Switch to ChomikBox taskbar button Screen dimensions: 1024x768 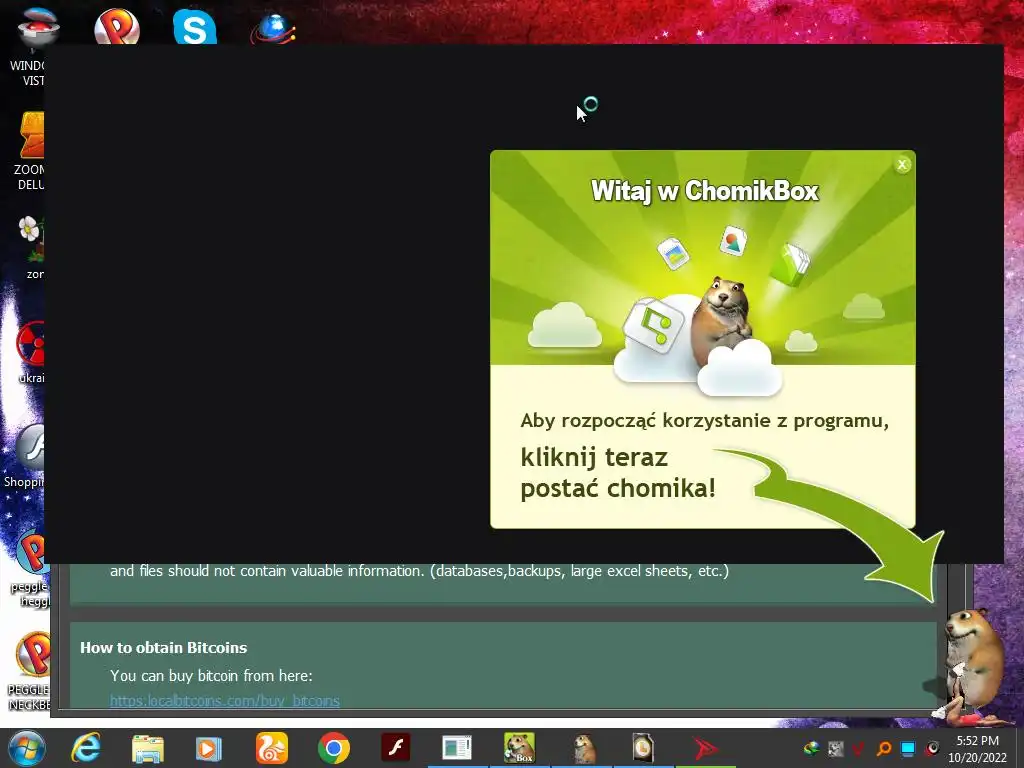point(519,748)
